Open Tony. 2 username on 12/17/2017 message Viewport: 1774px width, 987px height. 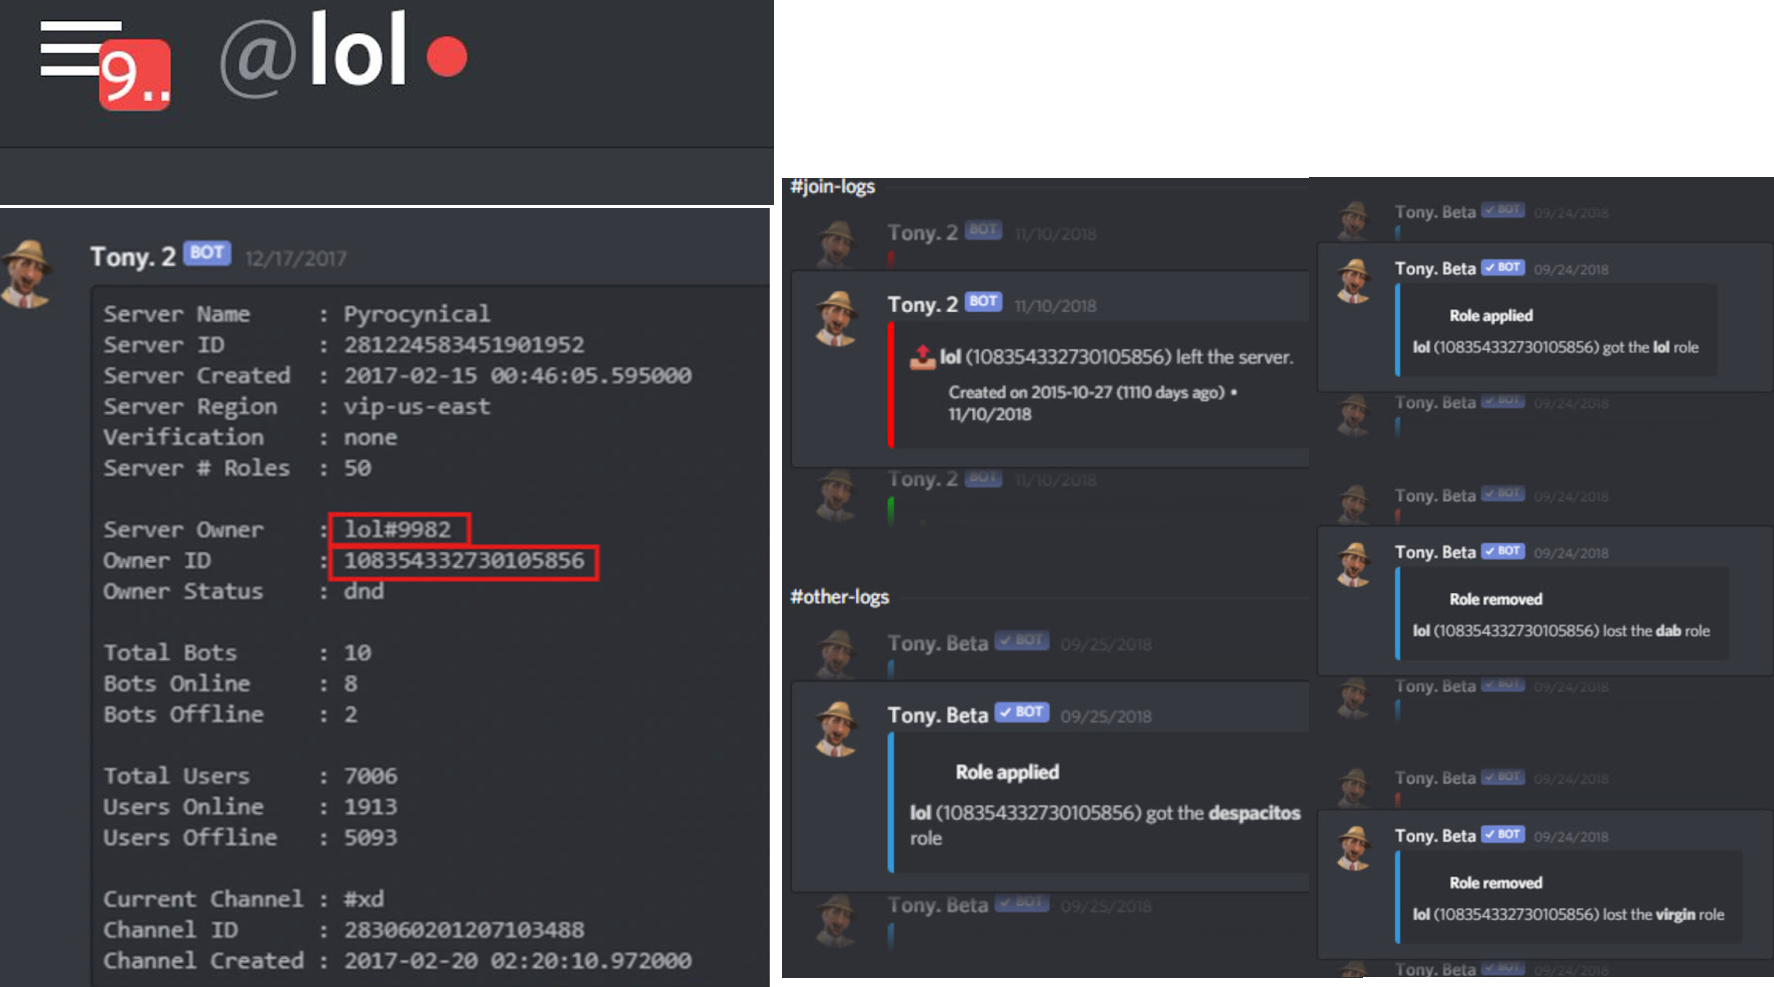(133, 257)
